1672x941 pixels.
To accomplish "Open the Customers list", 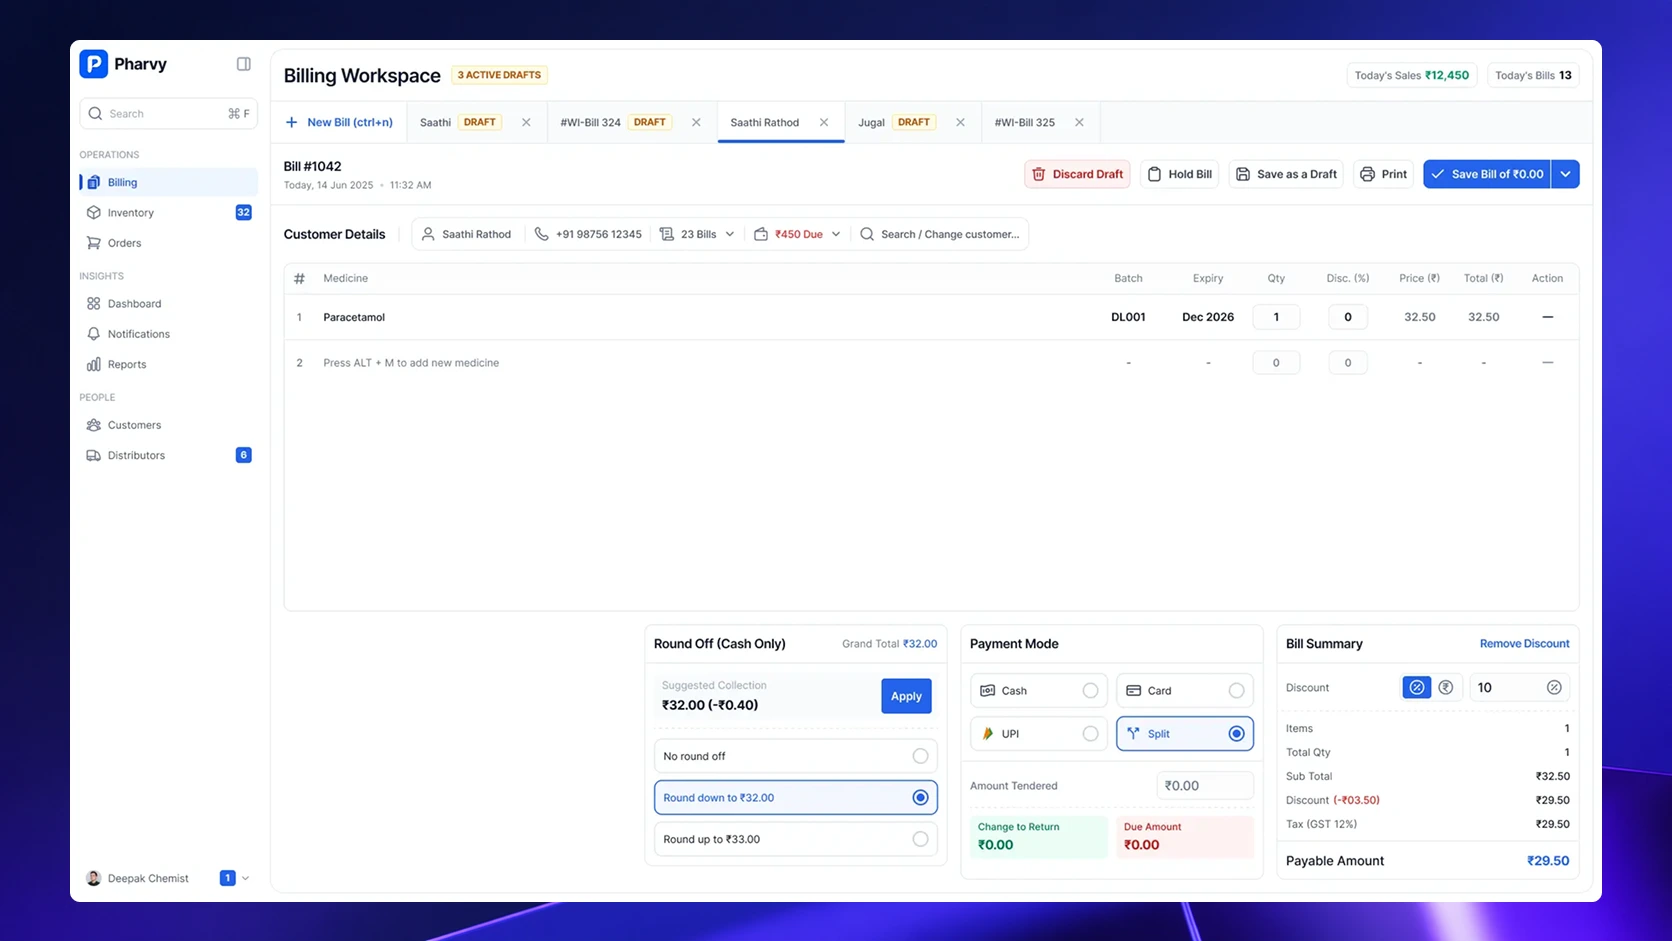I will coord(168,425).
